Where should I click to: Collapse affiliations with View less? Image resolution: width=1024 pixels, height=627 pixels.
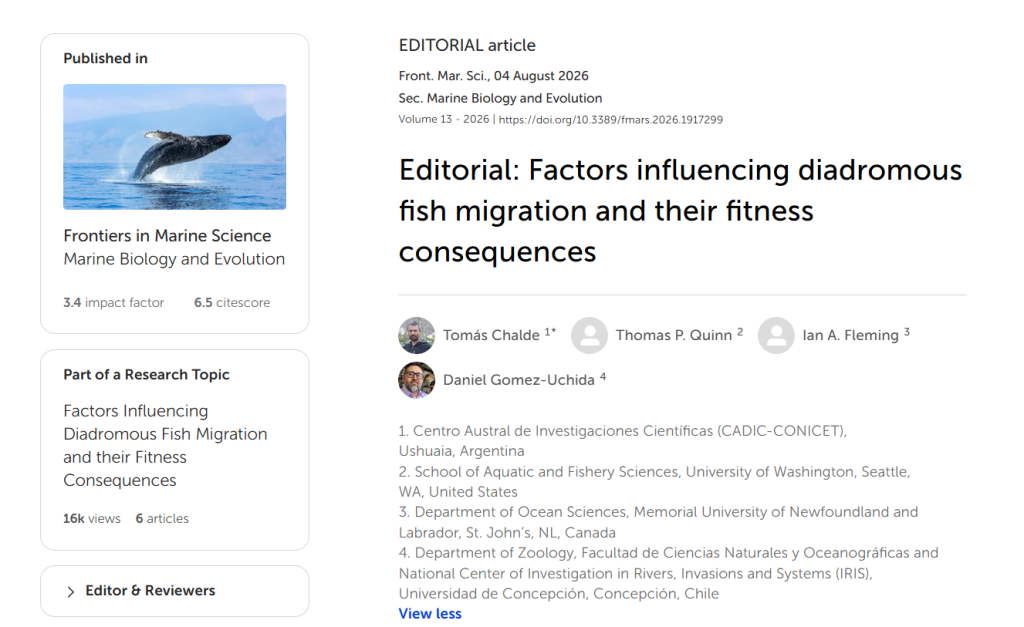click(430, 613)
